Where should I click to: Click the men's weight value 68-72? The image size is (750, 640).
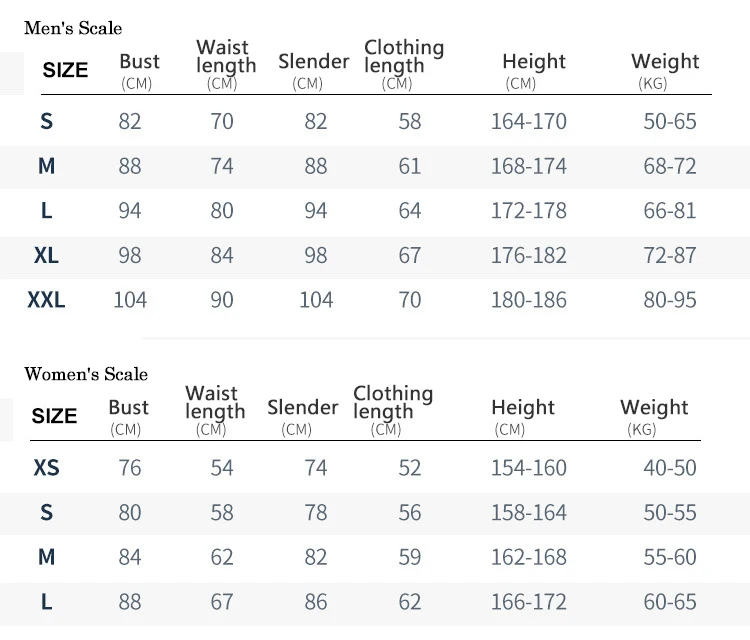point(670,166)
